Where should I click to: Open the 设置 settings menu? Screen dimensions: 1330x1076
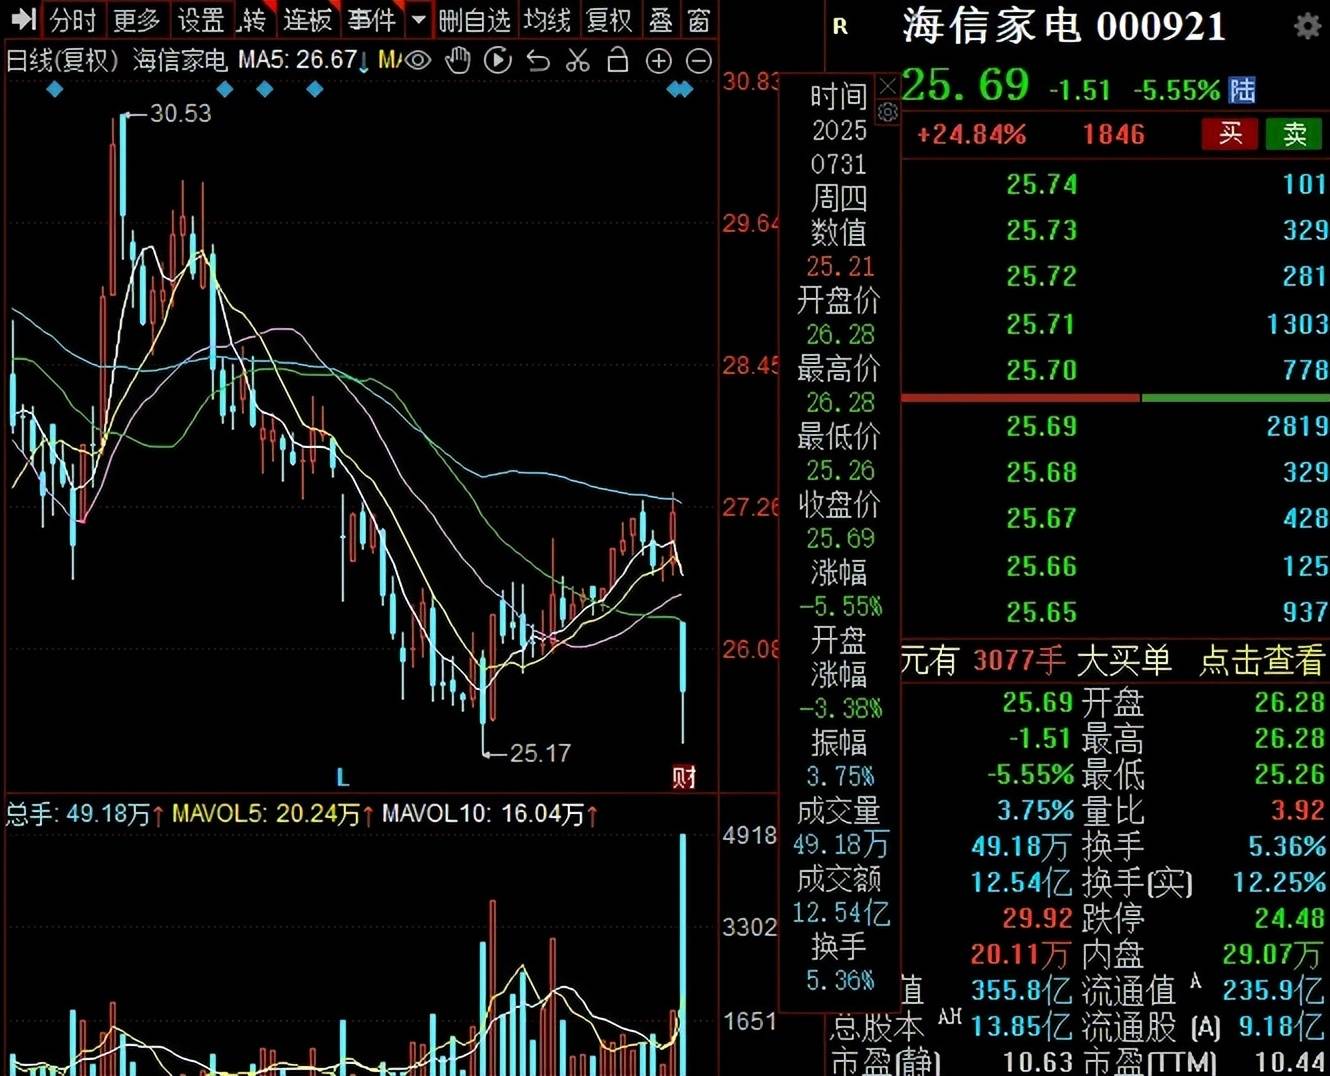(201, 20)
